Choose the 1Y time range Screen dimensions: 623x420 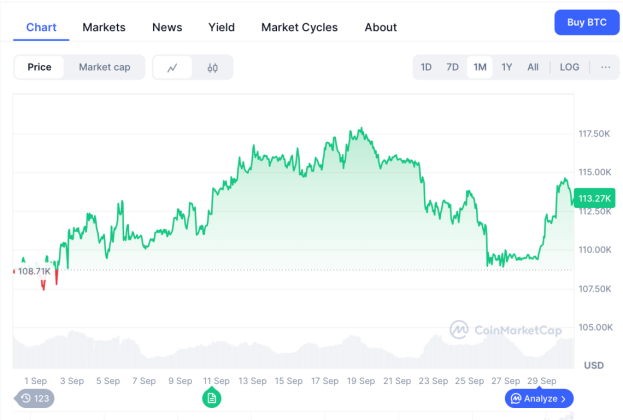point(507,67)
